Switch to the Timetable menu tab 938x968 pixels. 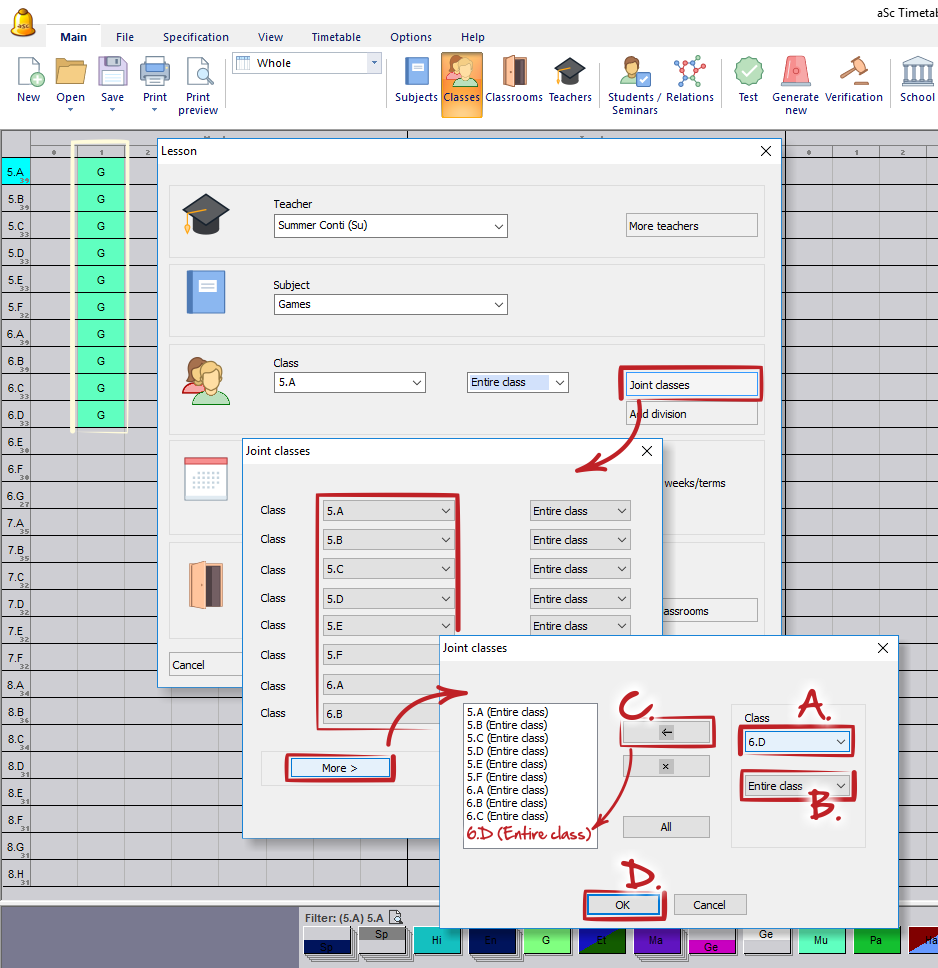(336, 37)
